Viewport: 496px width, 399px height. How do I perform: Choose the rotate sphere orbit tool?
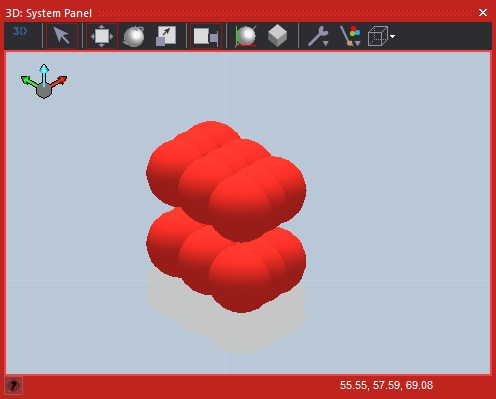[x=134, y=36]
